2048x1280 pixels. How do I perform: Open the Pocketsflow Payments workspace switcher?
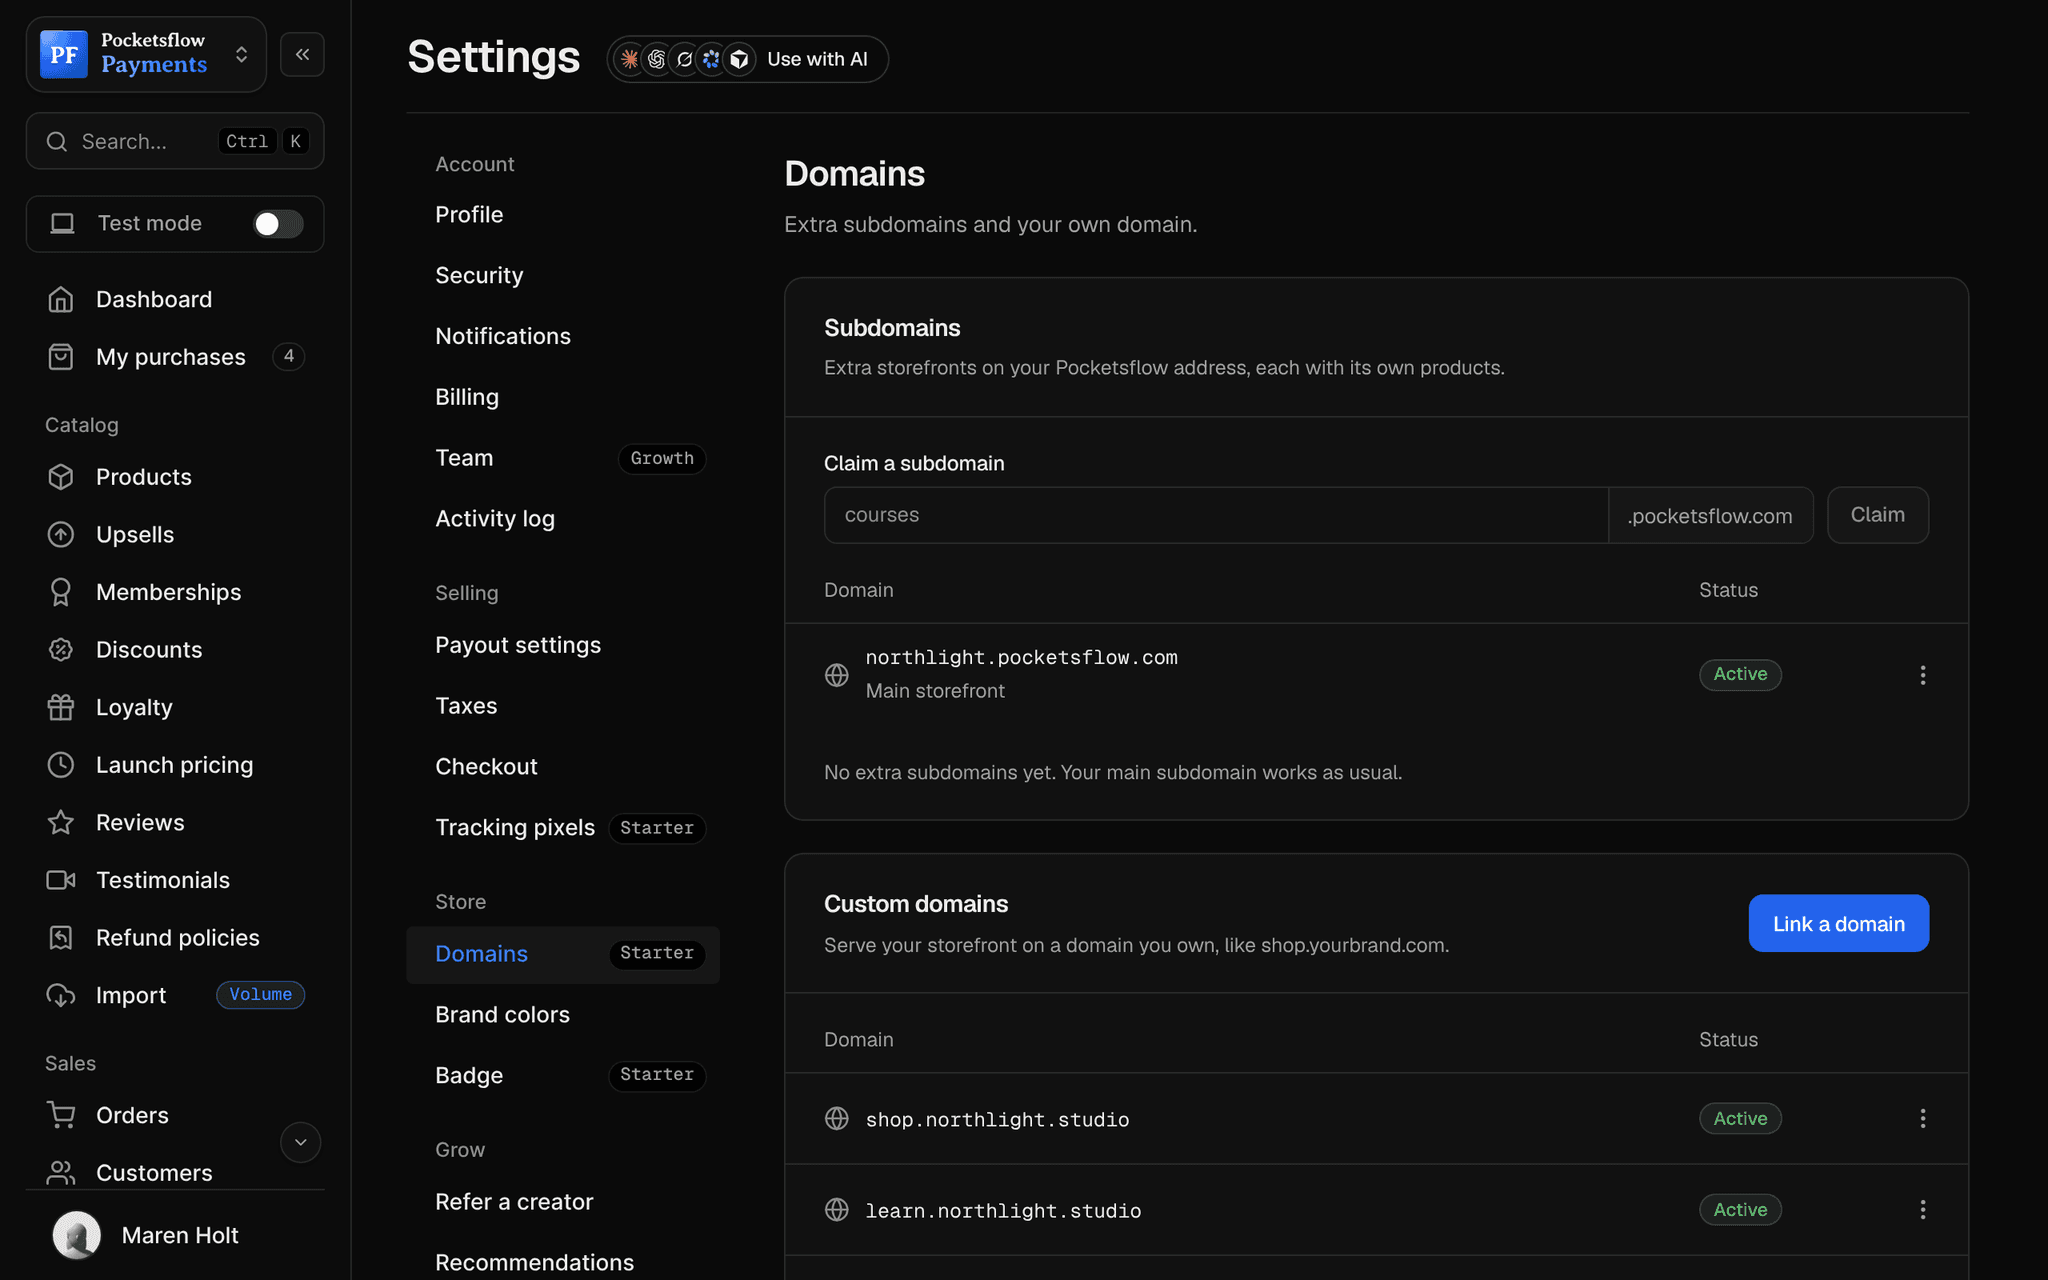146,54
